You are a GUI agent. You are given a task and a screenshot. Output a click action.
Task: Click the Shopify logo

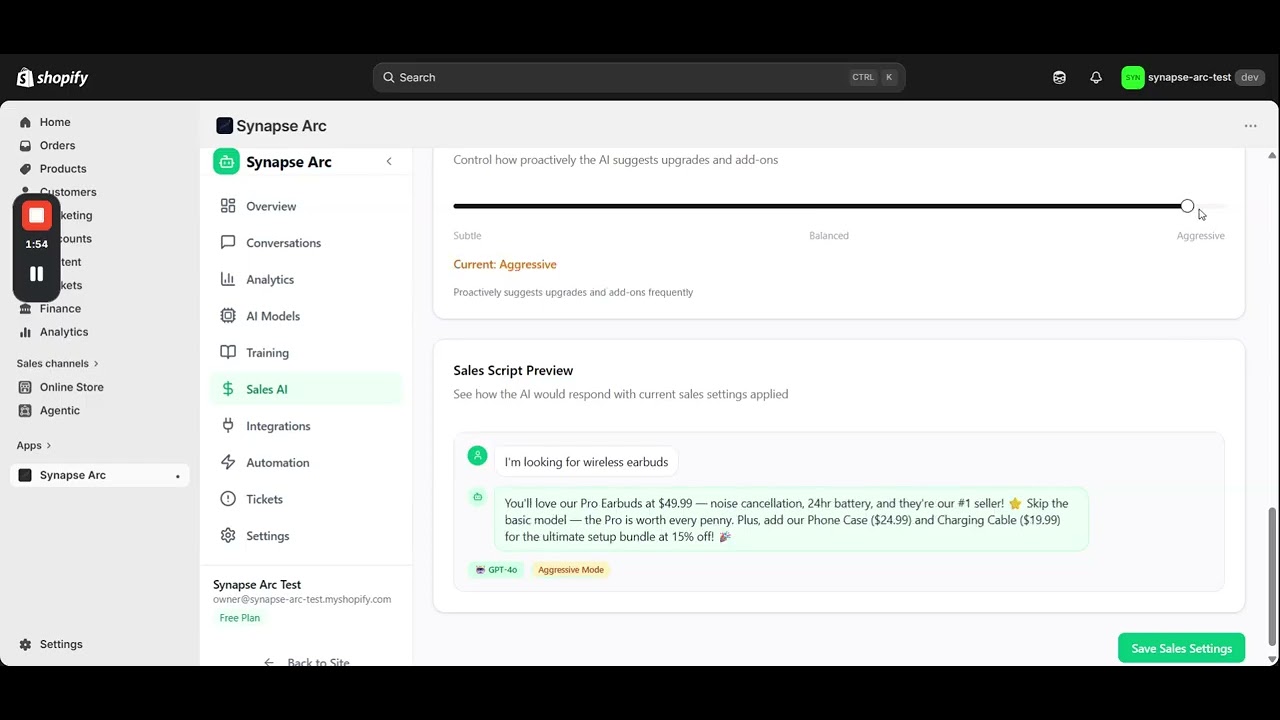click(52, 77)
